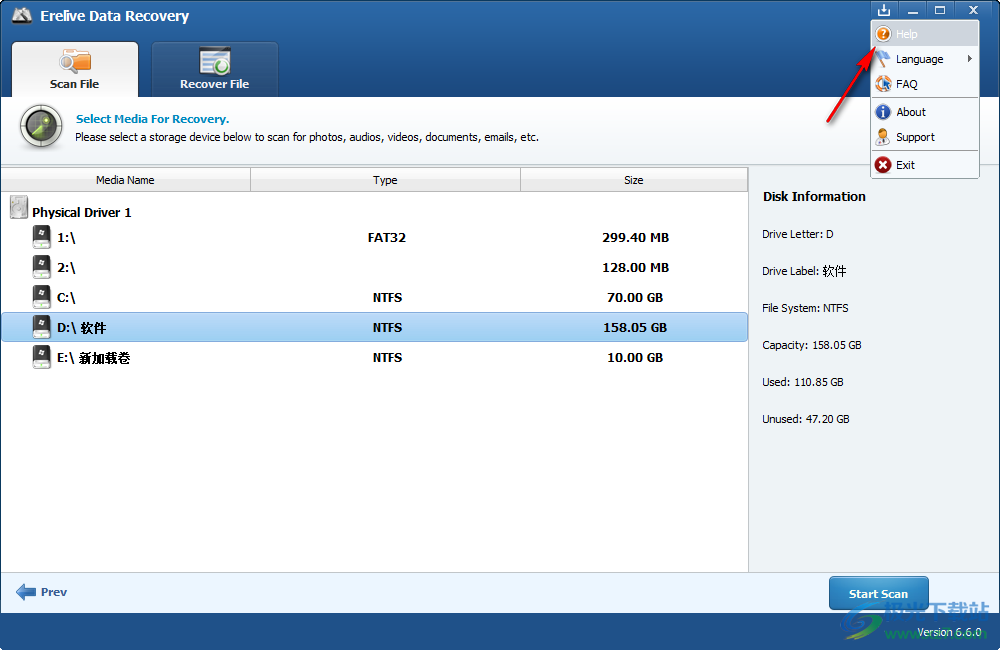Select the C:\ NTFS drive row
1000x650 pixels.
click(374, 297)
